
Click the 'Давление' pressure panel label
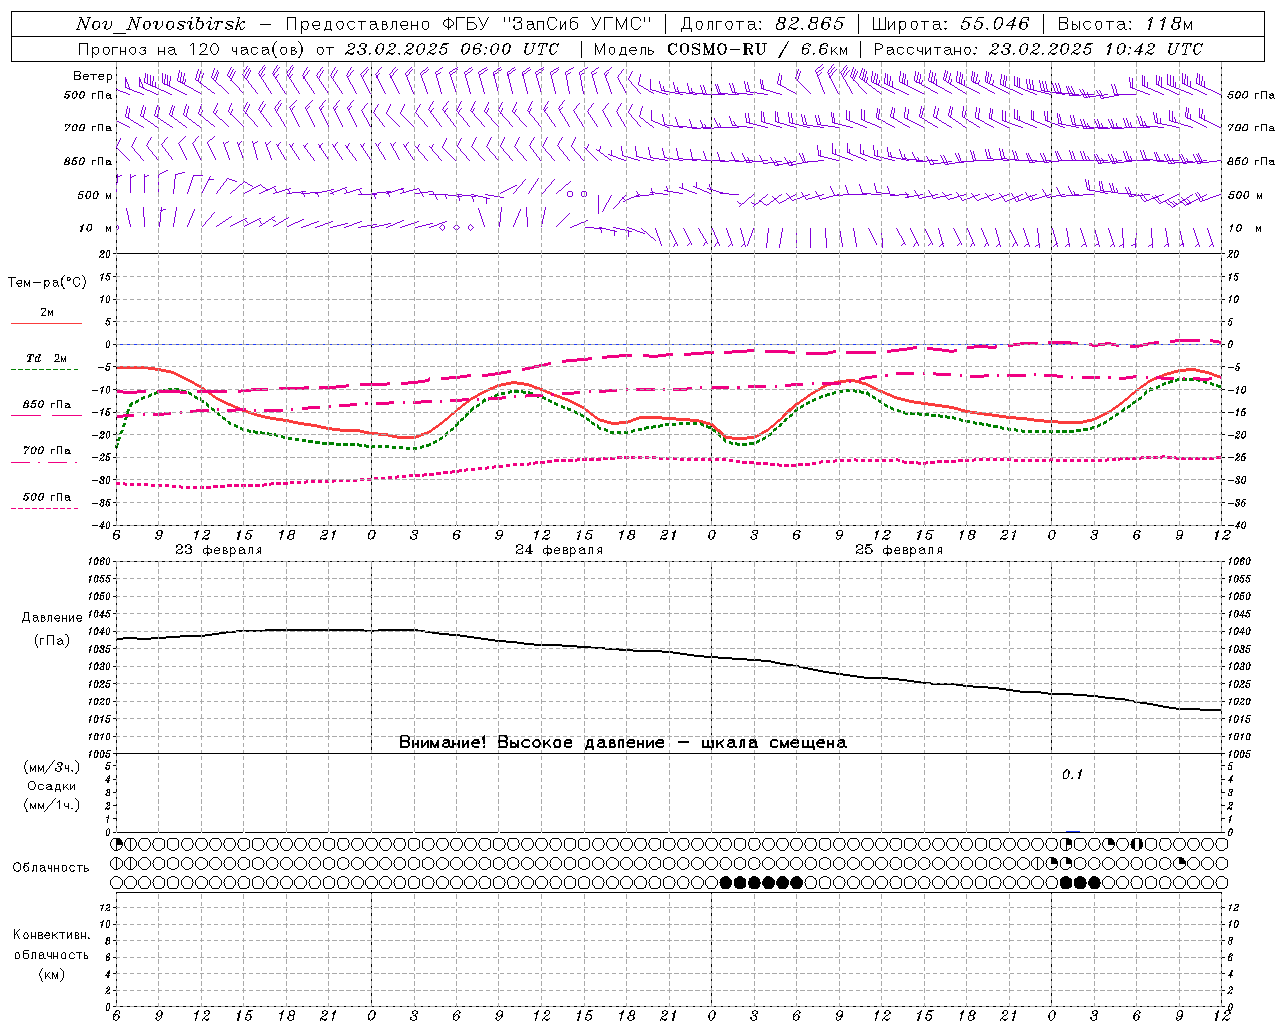point(52,618)
